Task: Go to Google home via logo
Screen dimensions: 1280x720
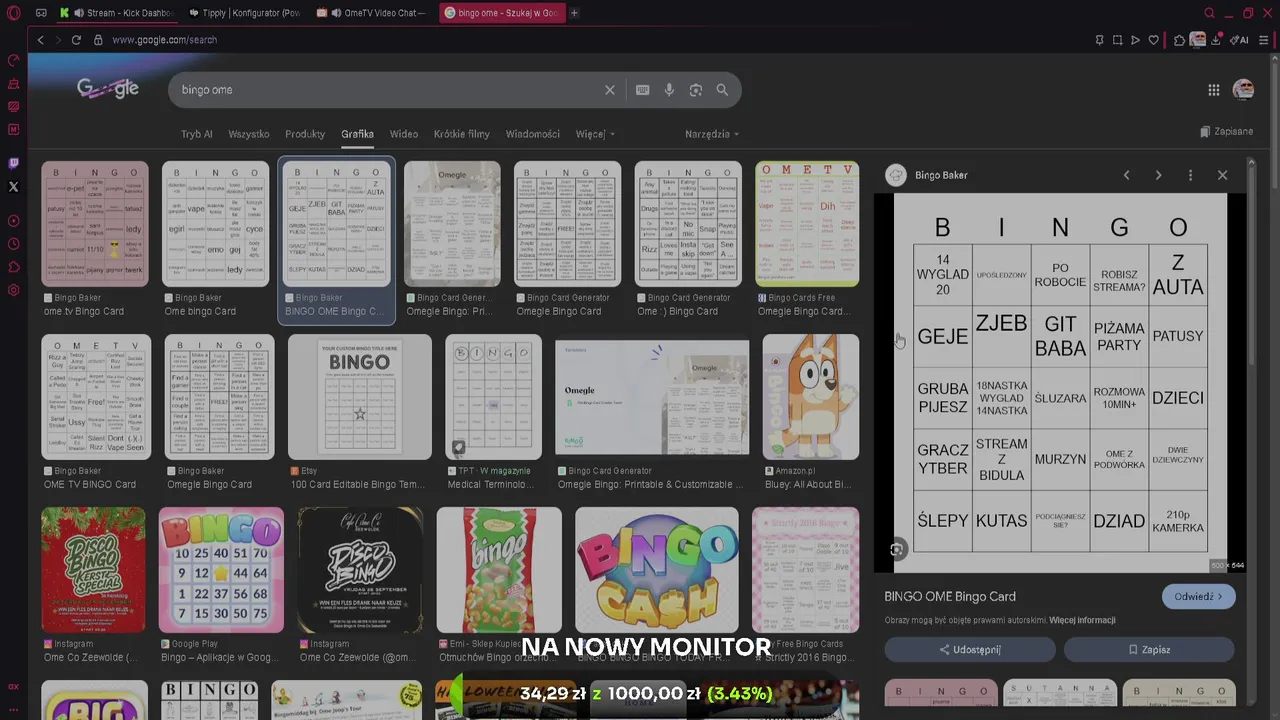Action: pos(108,89)
